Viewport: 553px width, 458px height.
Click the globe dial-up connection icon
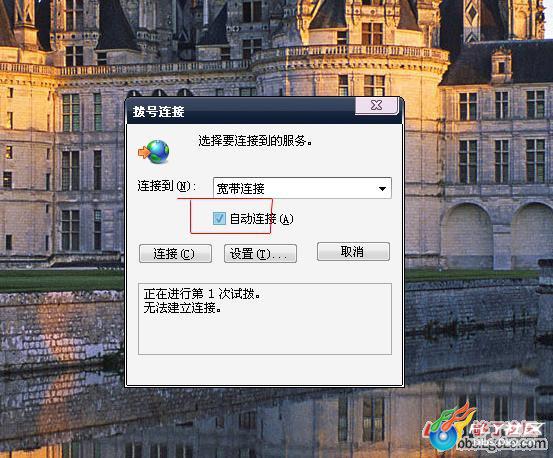tap(158, 152)
